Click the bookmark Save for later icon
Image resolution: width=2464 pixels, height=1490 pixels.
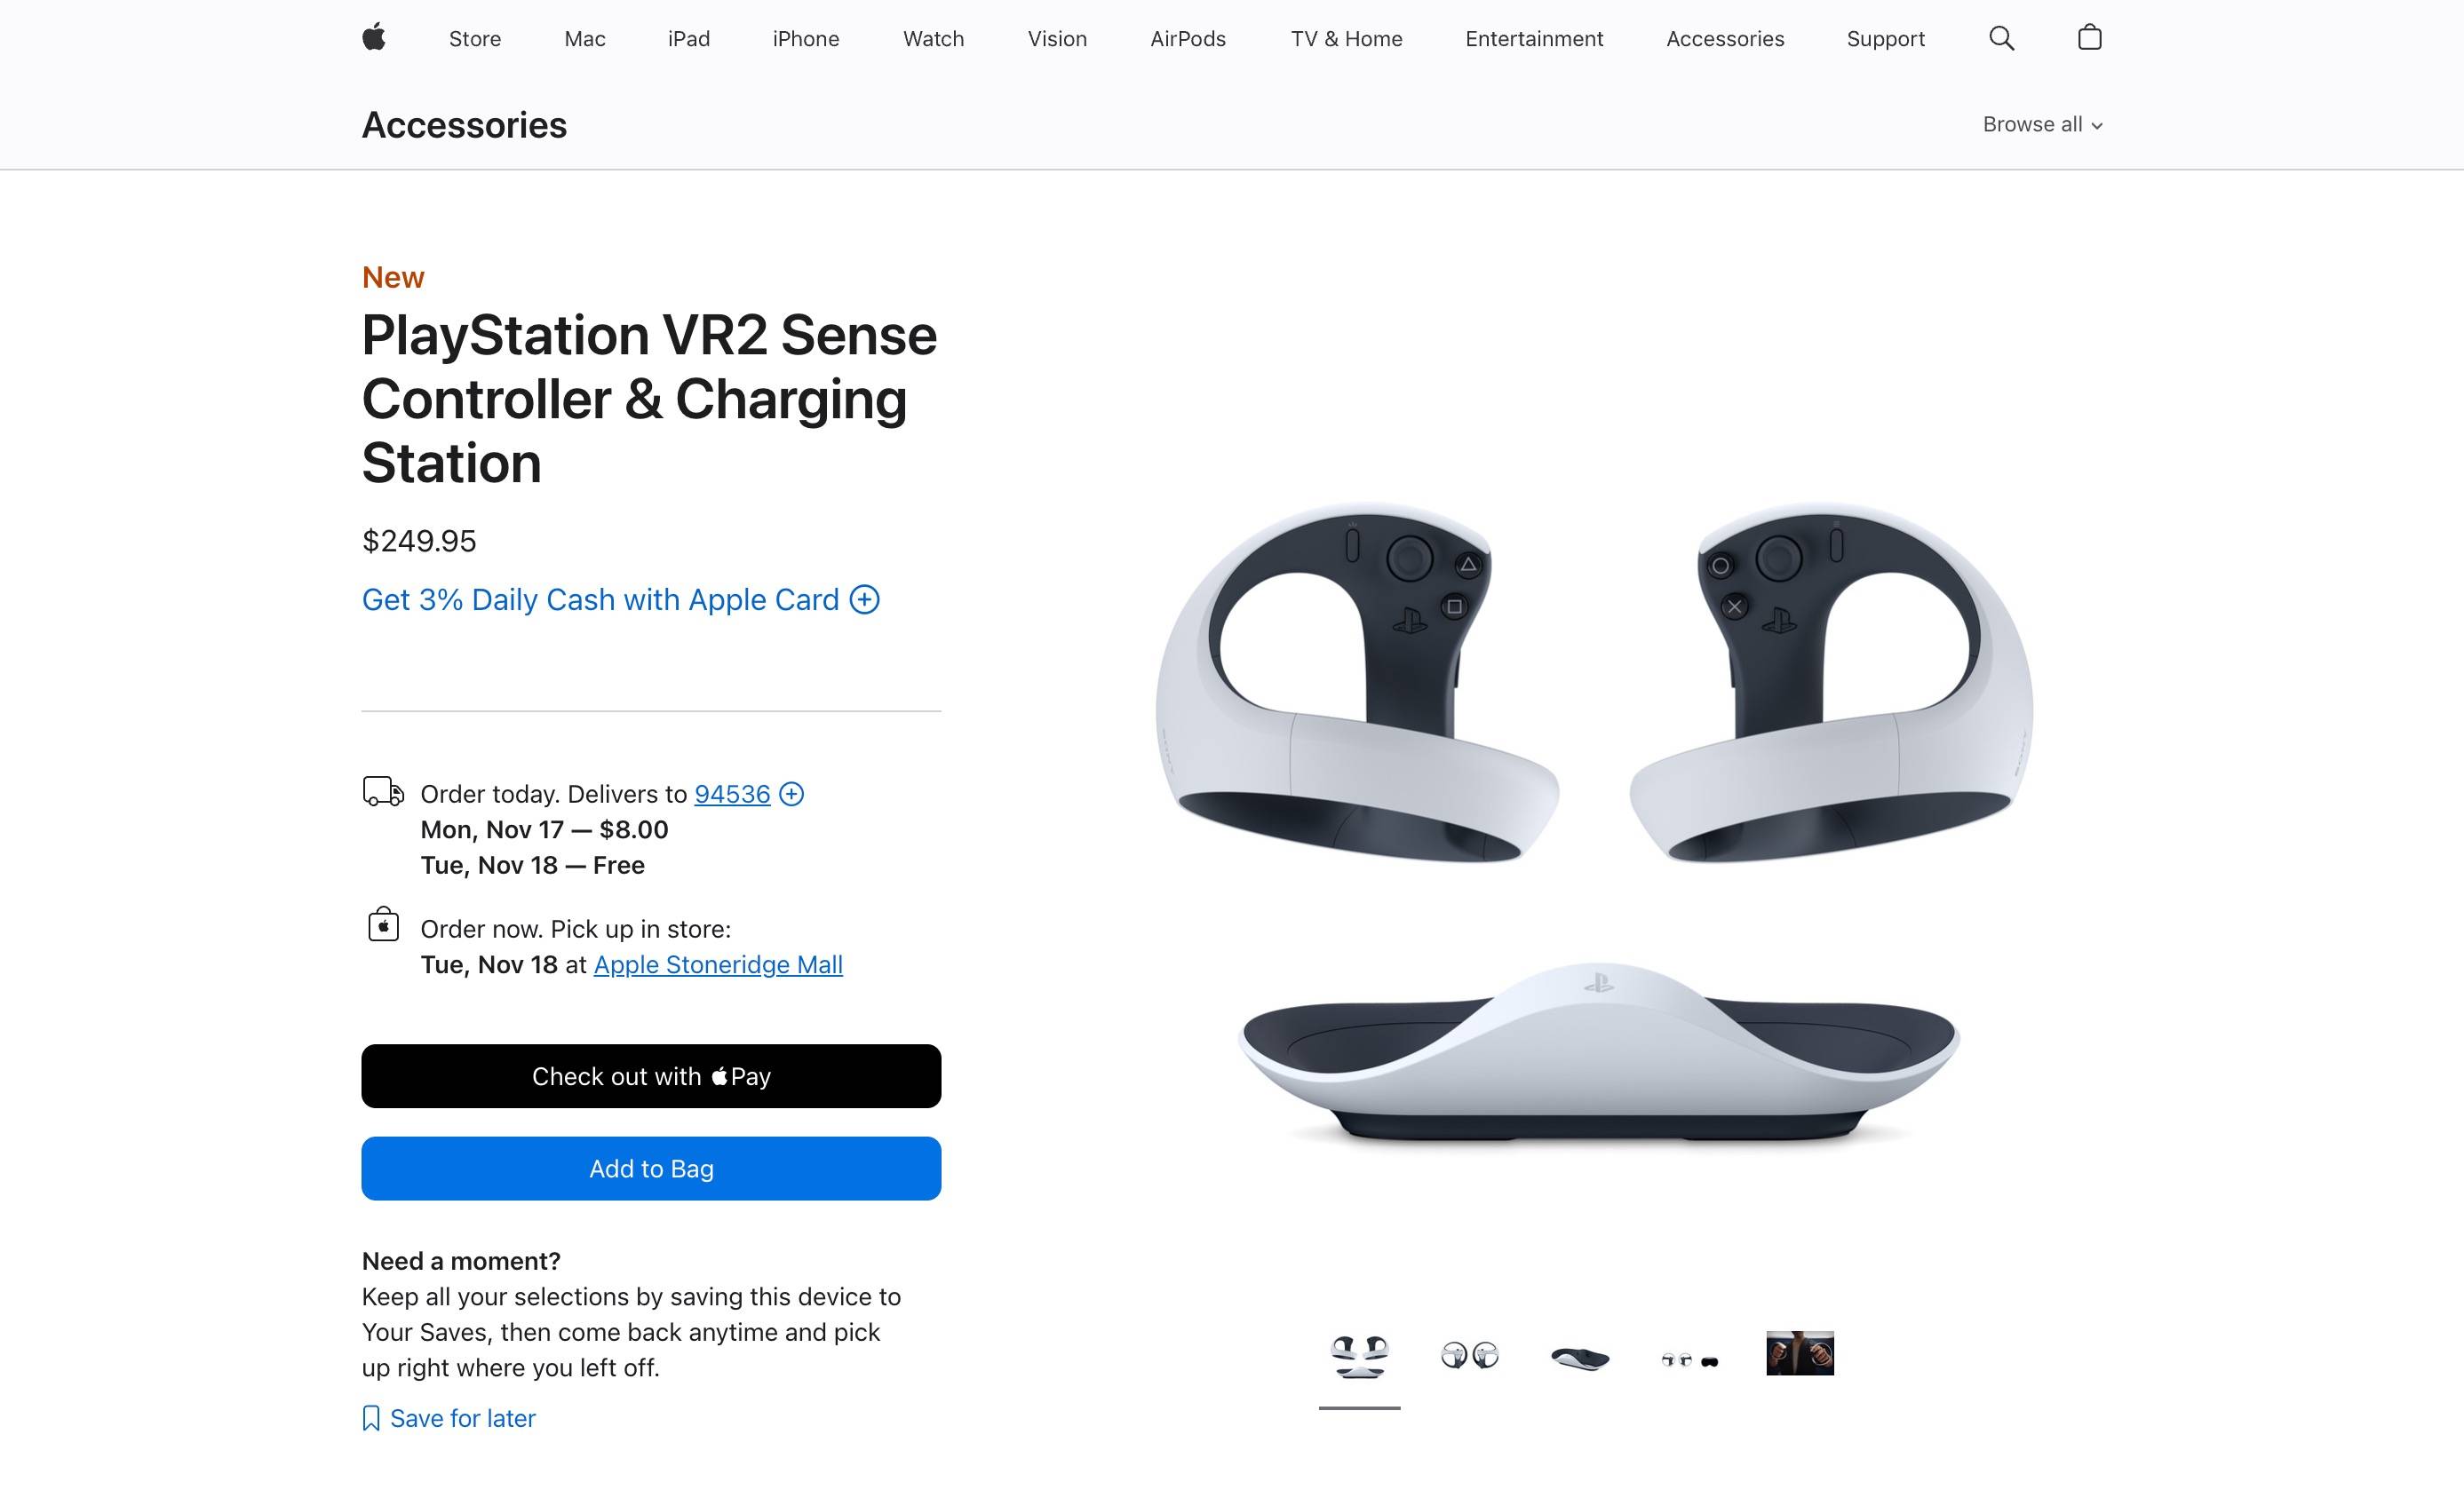371,1418
